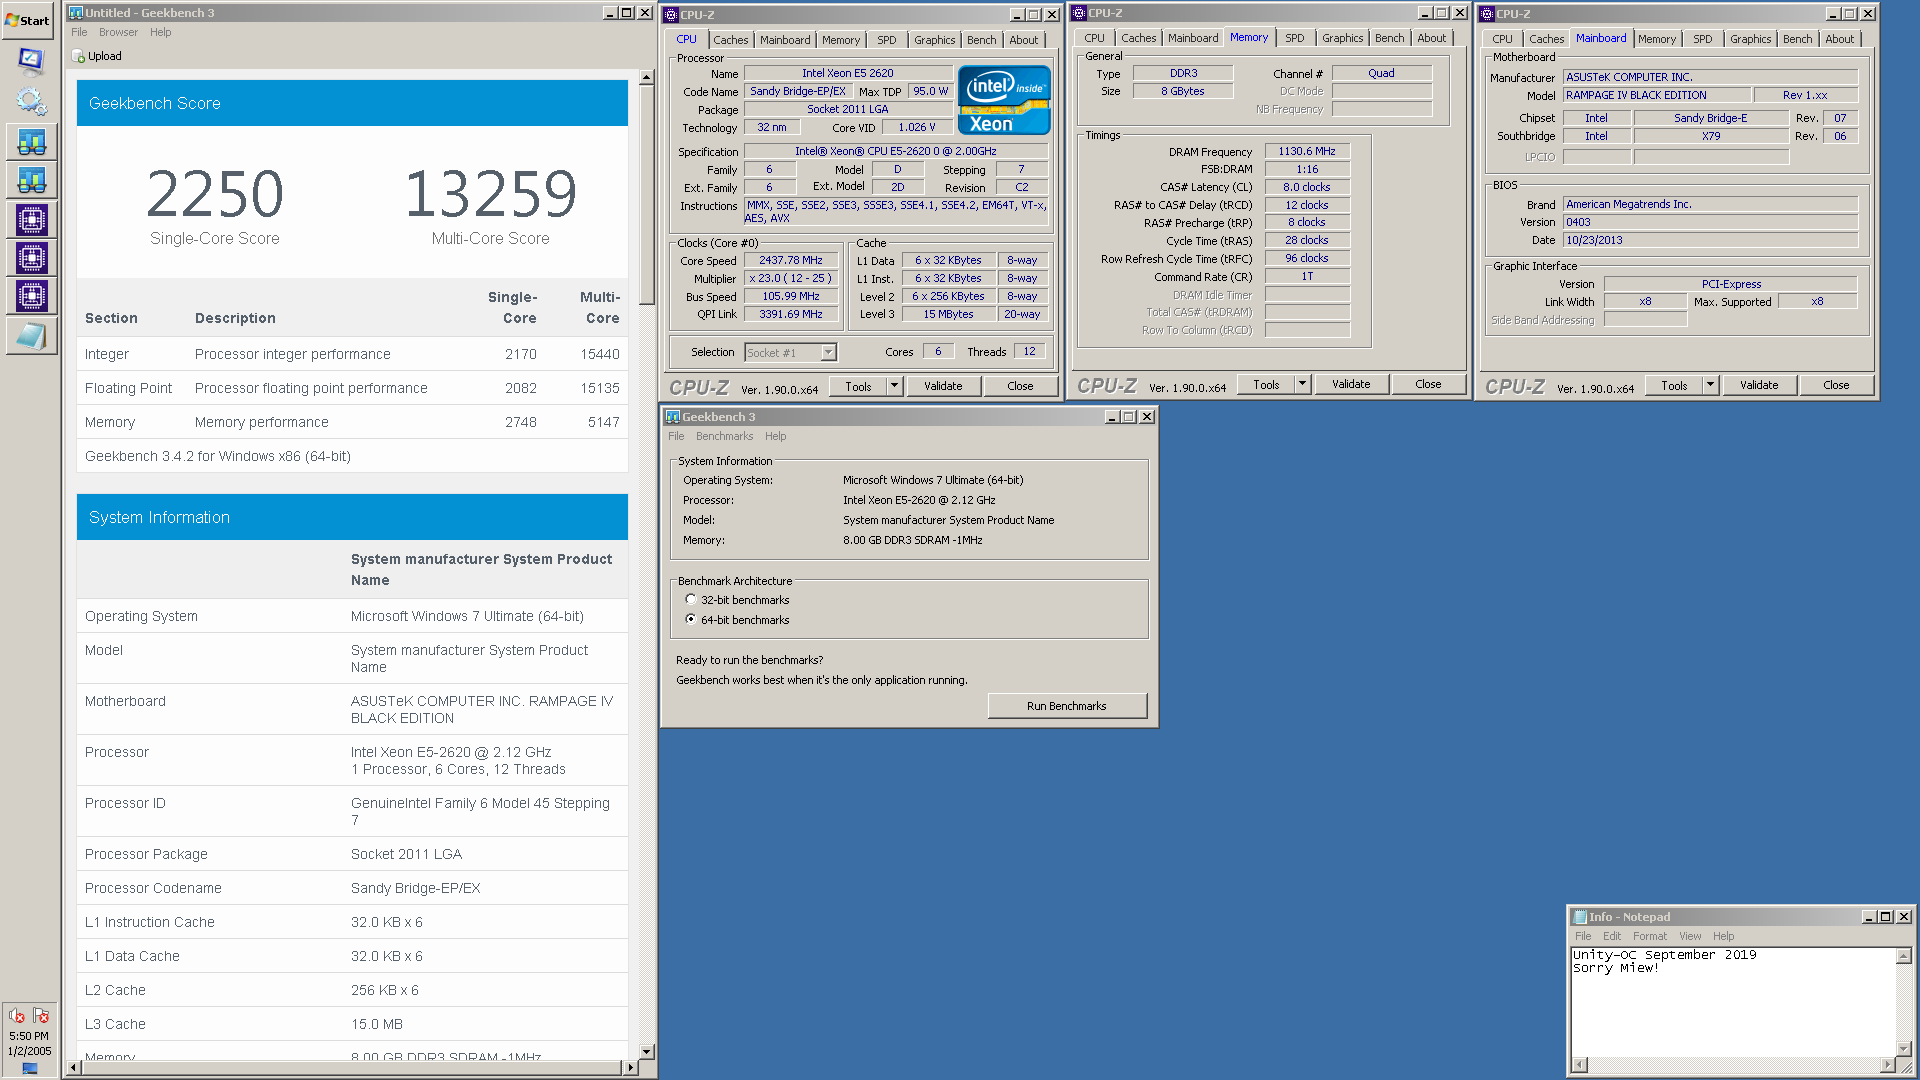Click the Show Desktop quick launch icon
This screenshot has height=1080, width=1920.
point(31,61)
